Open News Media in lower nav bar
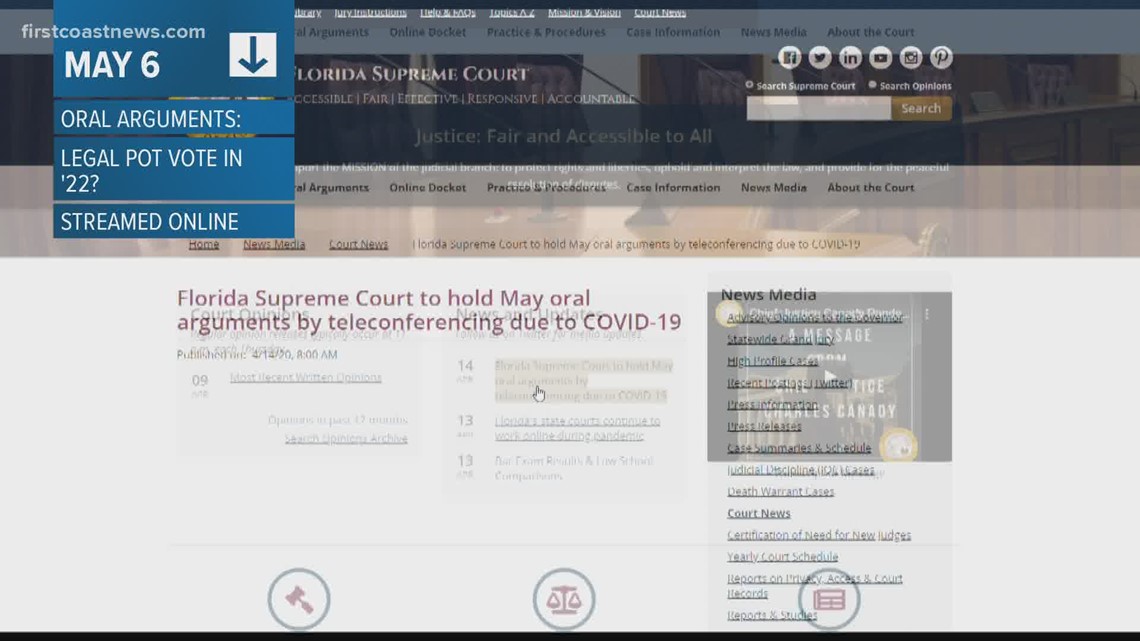This screenshot has width=1140, height=641. click(x=774, y=188)
